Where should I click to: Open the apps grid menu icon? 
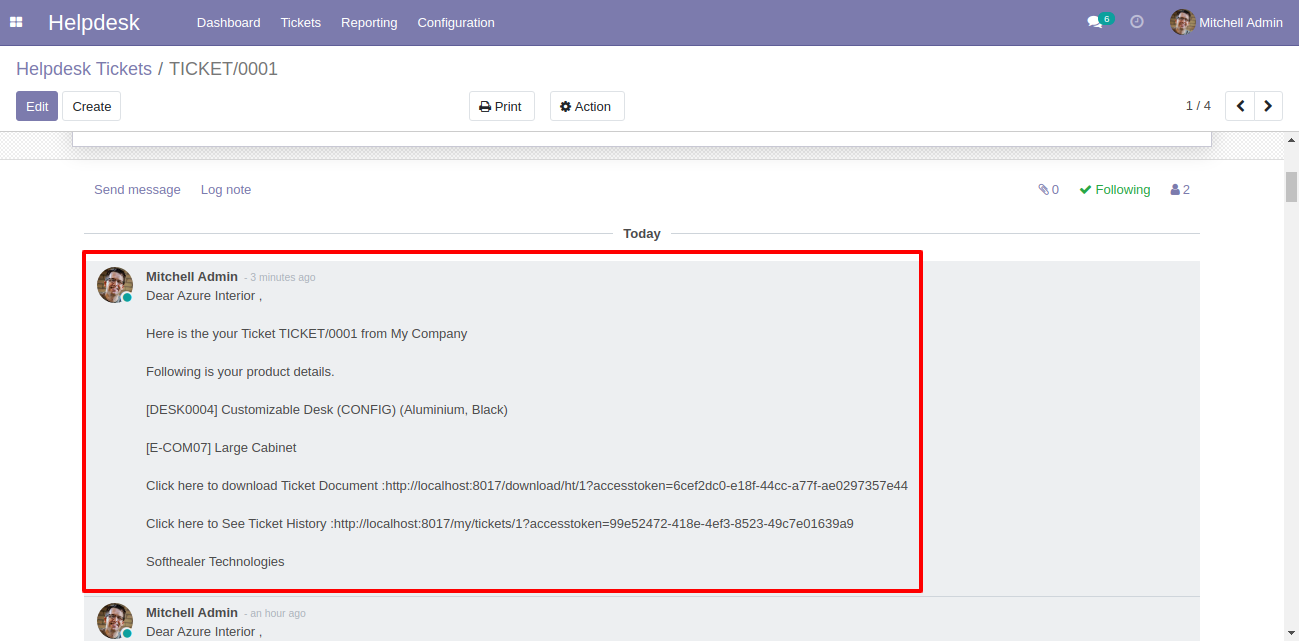pos(16,22)
